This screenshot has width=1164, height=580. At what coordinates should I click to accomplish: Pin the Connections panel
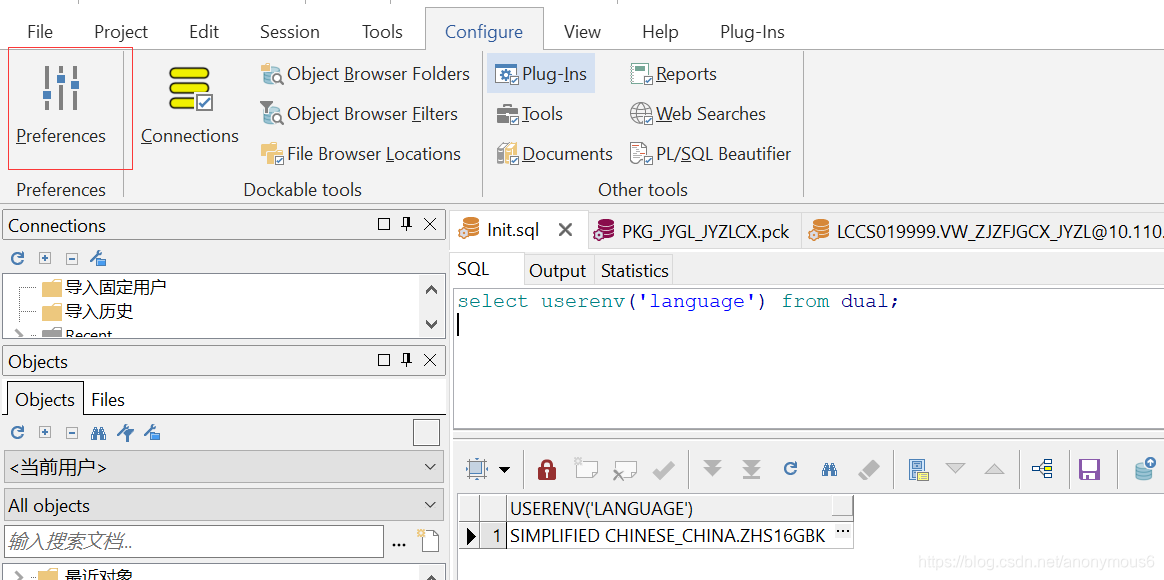(x=406, y=224)
